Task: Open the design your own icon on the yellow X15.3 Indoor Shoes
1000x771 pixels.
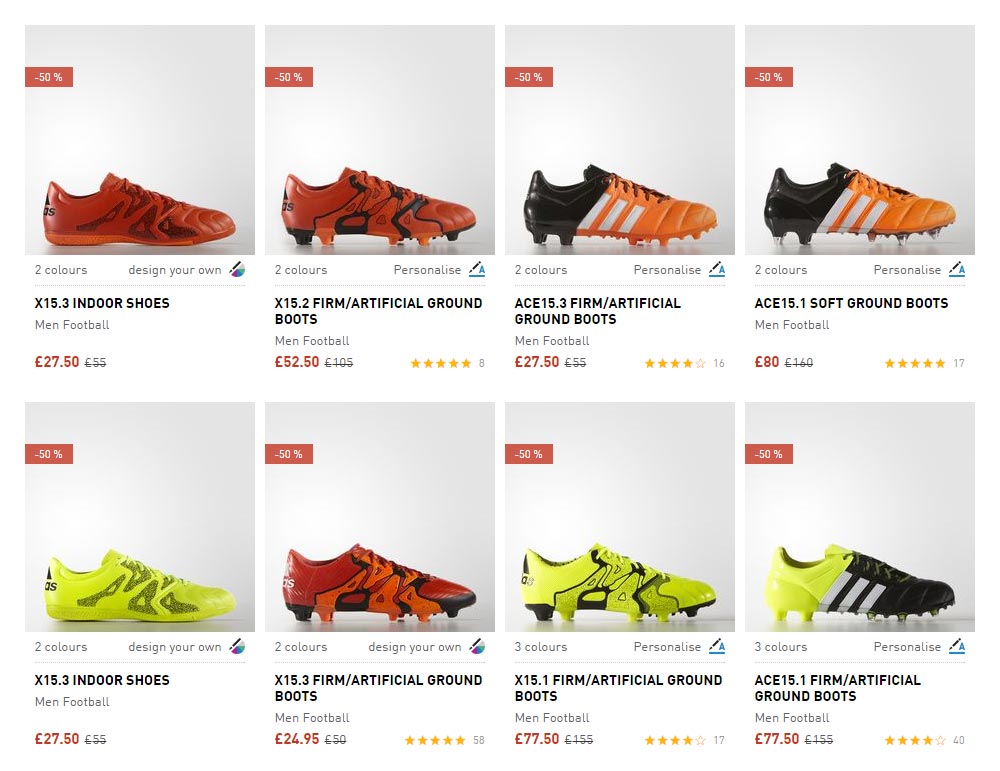Action: coord(234,646)
